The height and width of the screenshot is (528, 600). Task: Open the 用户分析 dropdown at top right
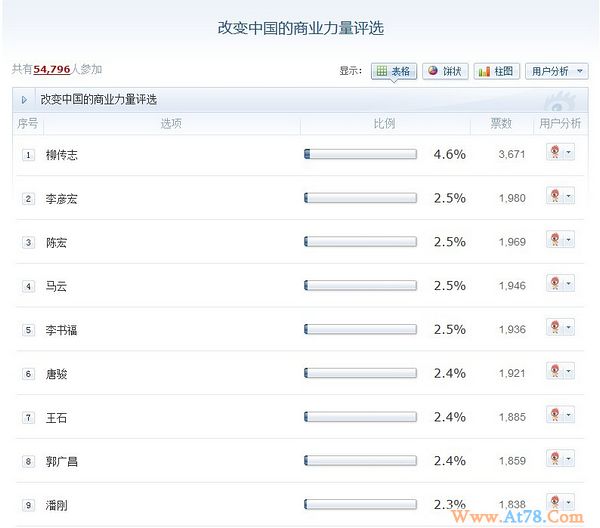pos(557,71)
